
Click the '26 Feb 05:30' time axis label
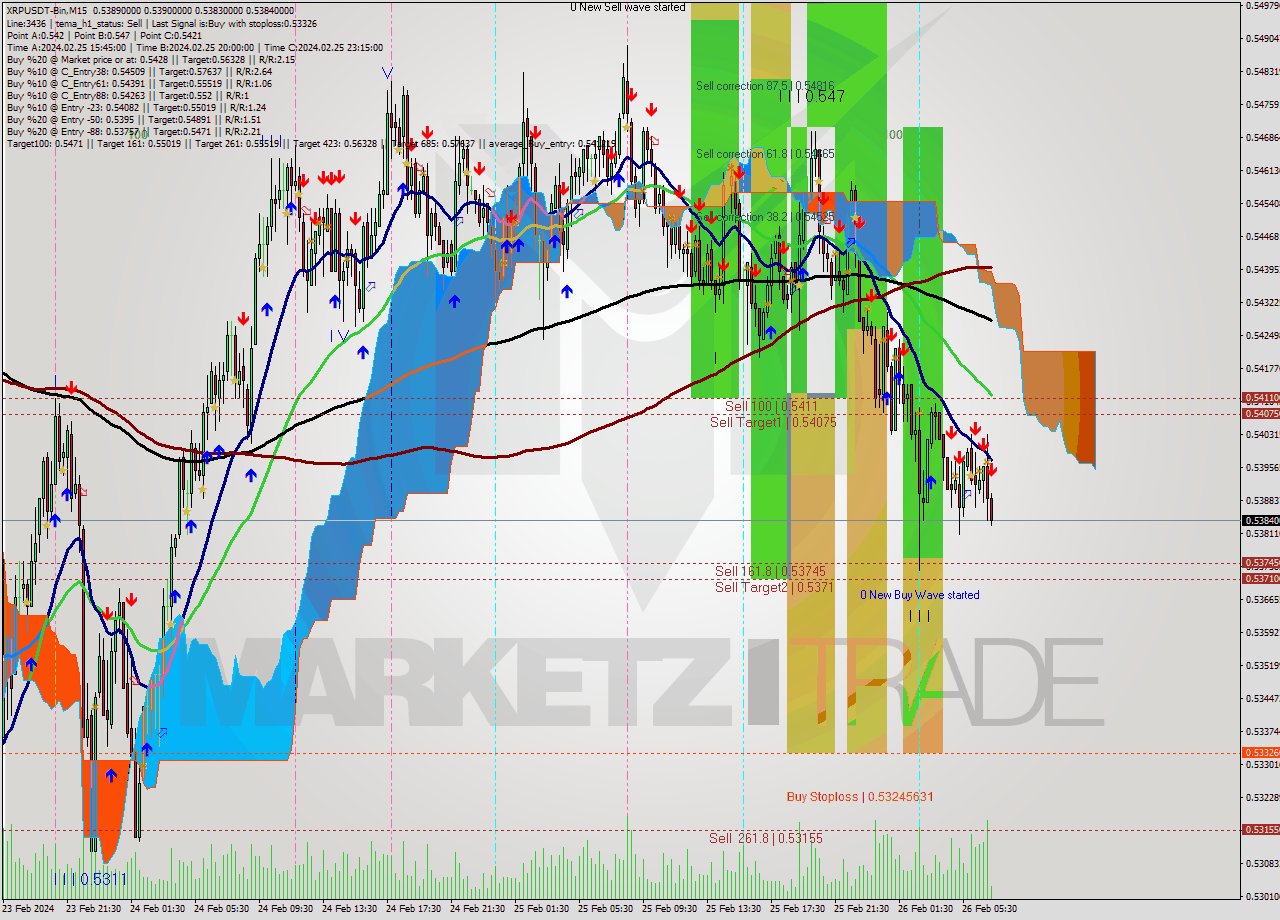pos(991,909)
